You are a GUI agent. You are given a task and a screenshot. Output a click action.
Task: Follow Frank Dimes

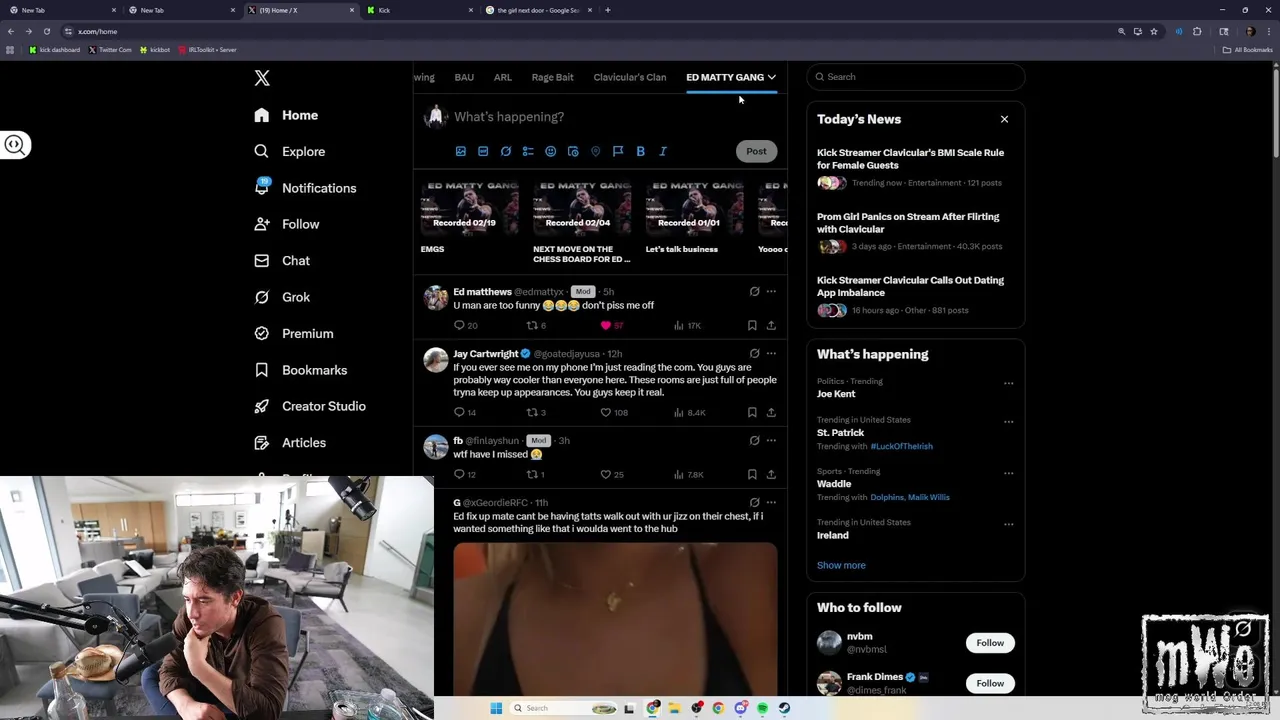point(990,684)
